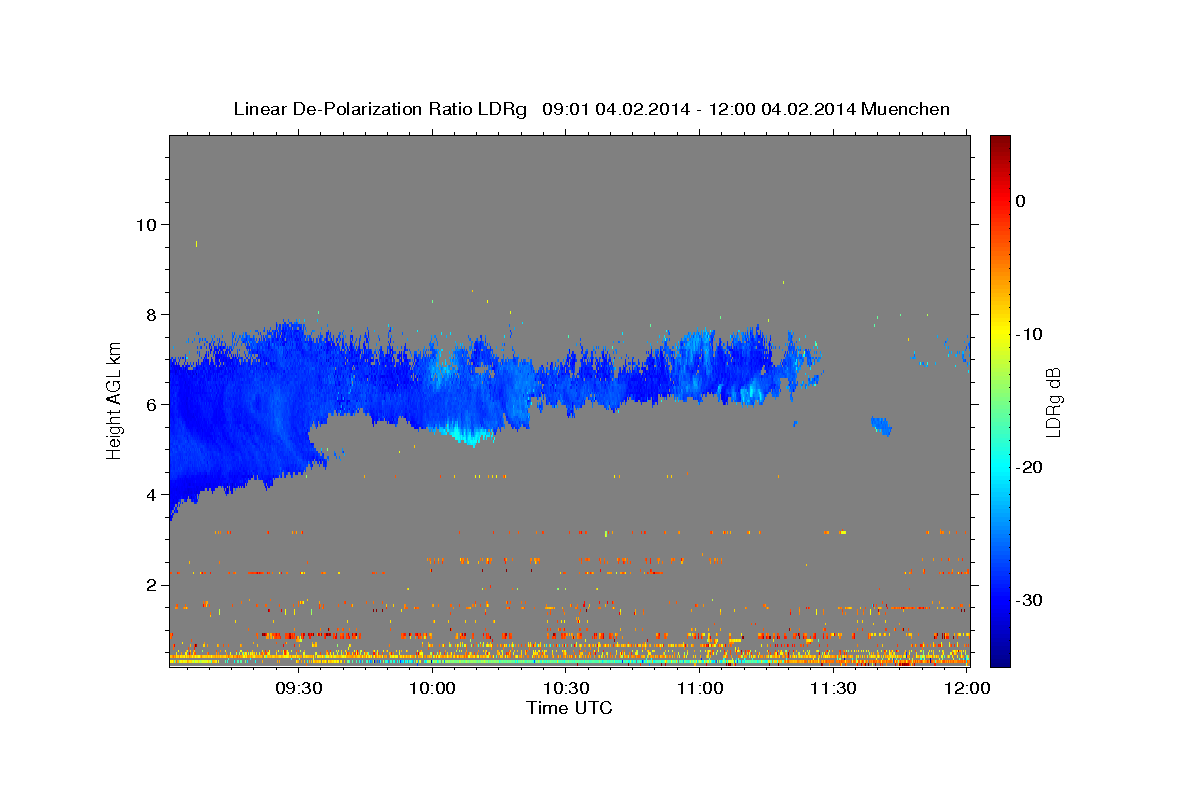The image size is (1200, 800).
Task: Click colorbar value -30 label
Action: [1029, 600]
